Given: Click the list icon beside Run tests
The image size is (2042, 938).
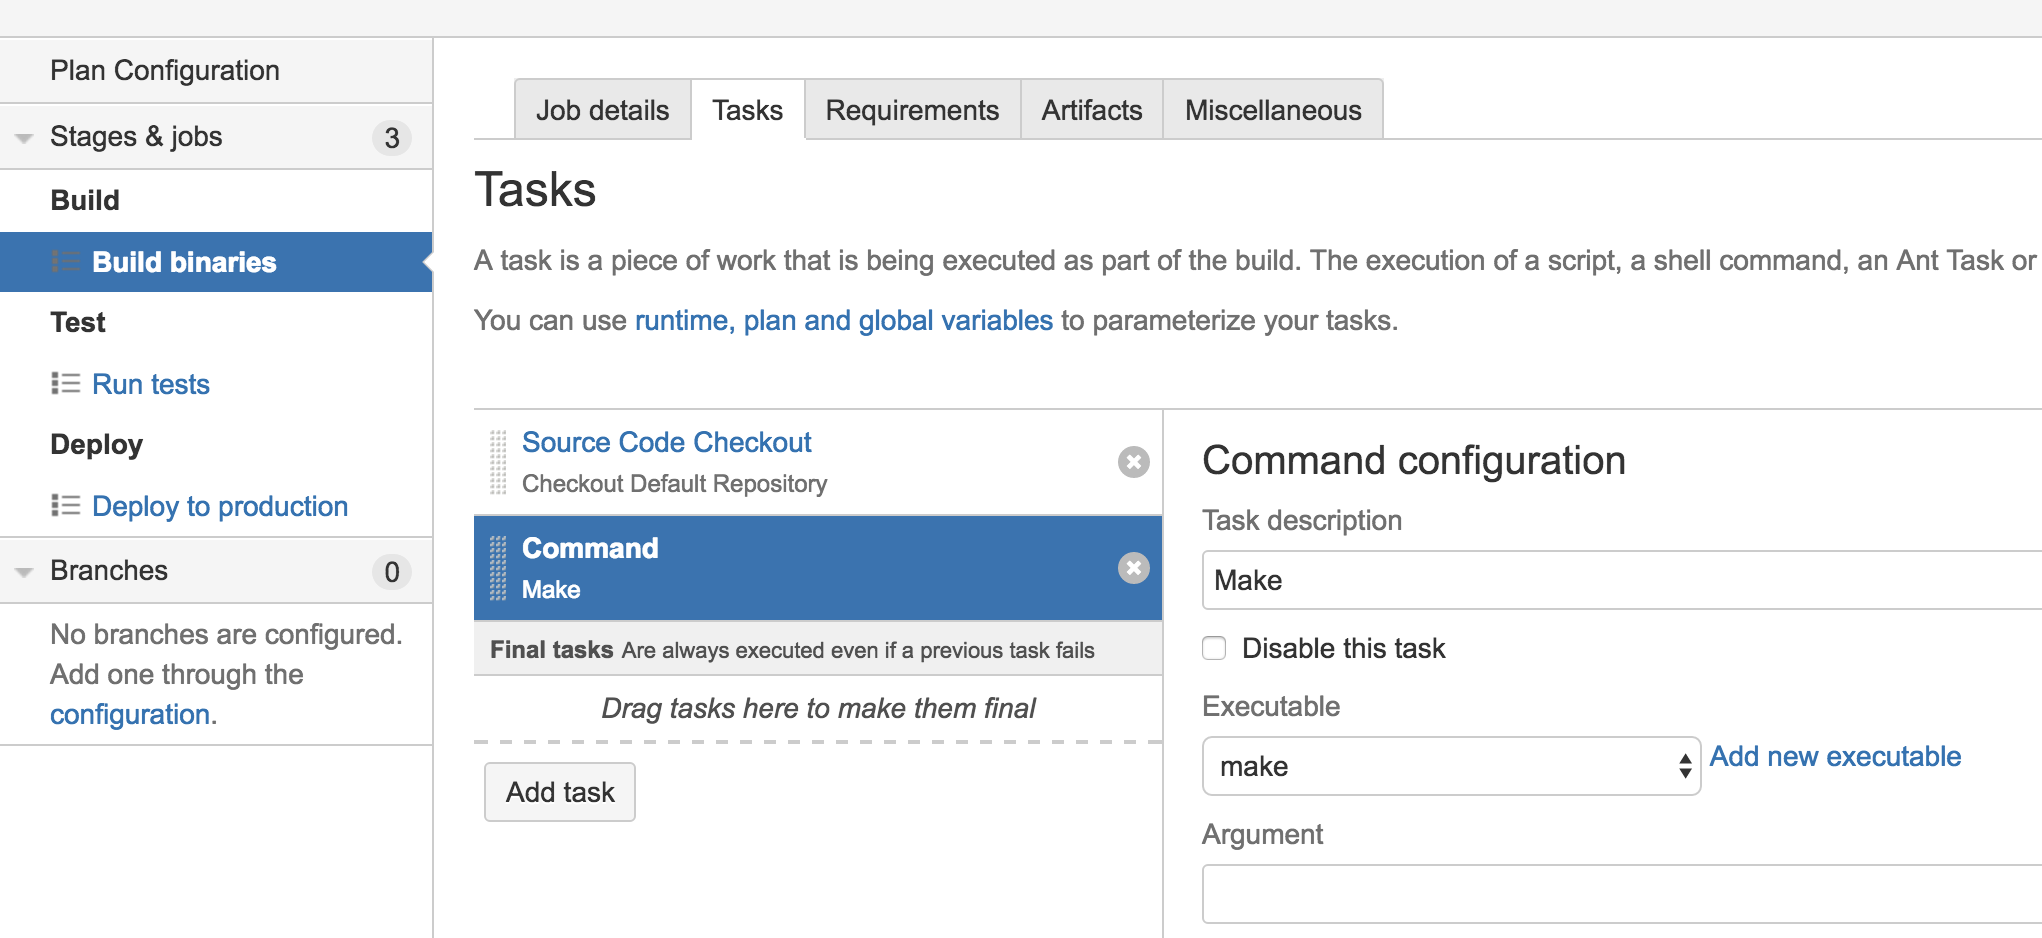Looking at the screenshot, I should pyautogui.click(x=65, y=384).
